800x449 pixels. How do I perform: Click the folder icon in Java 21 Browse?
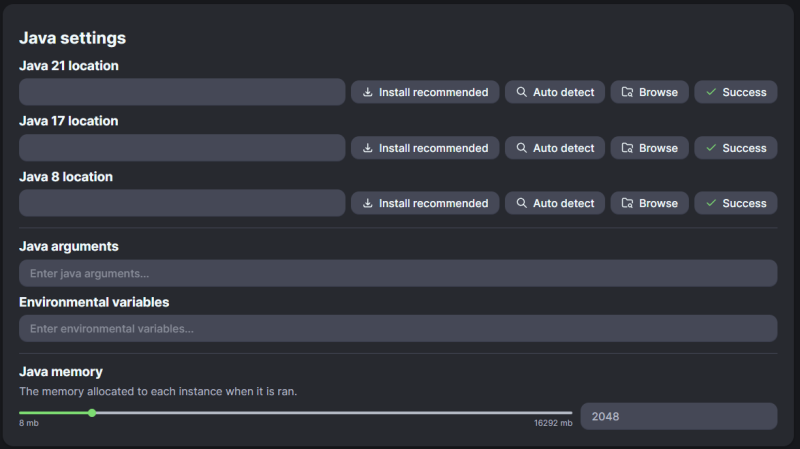[627, 92]
